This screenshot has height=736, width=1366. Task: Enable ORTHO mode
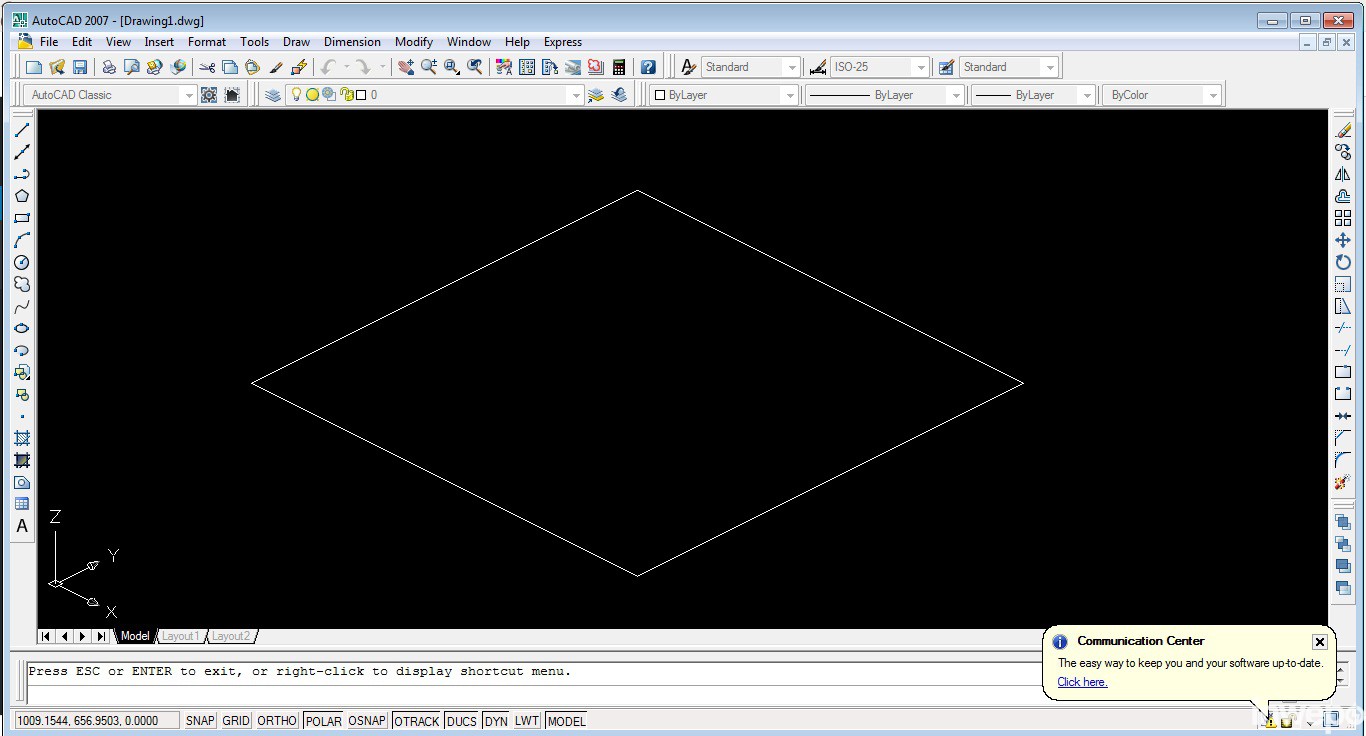click(x=277, y=721)
